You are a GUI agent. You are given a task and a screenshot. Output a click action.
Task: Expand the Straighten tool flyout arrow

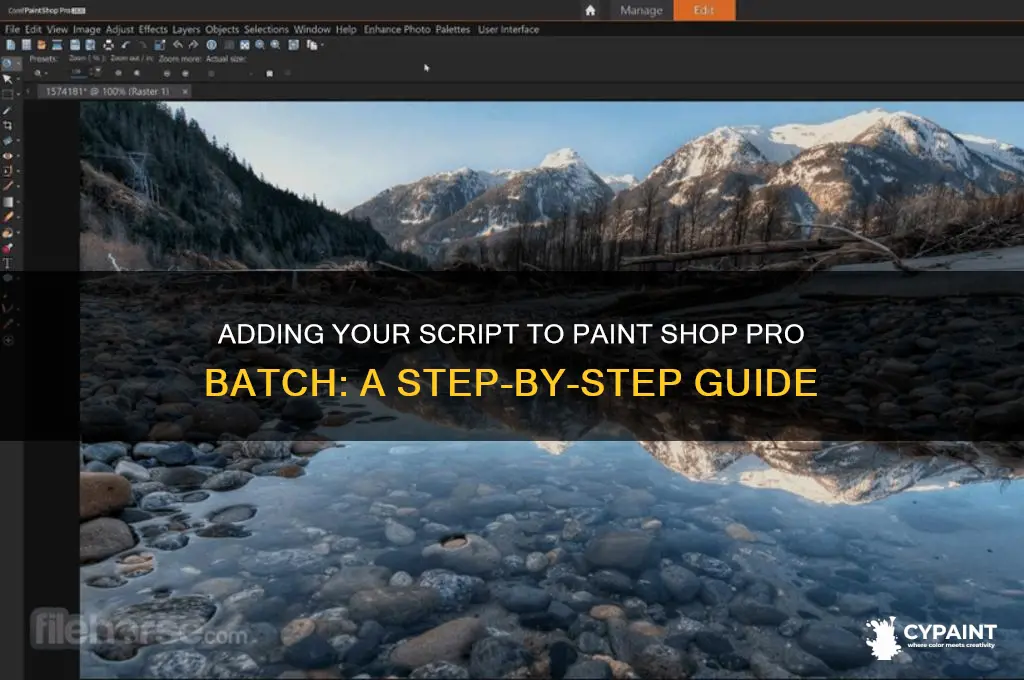point(18,140)
